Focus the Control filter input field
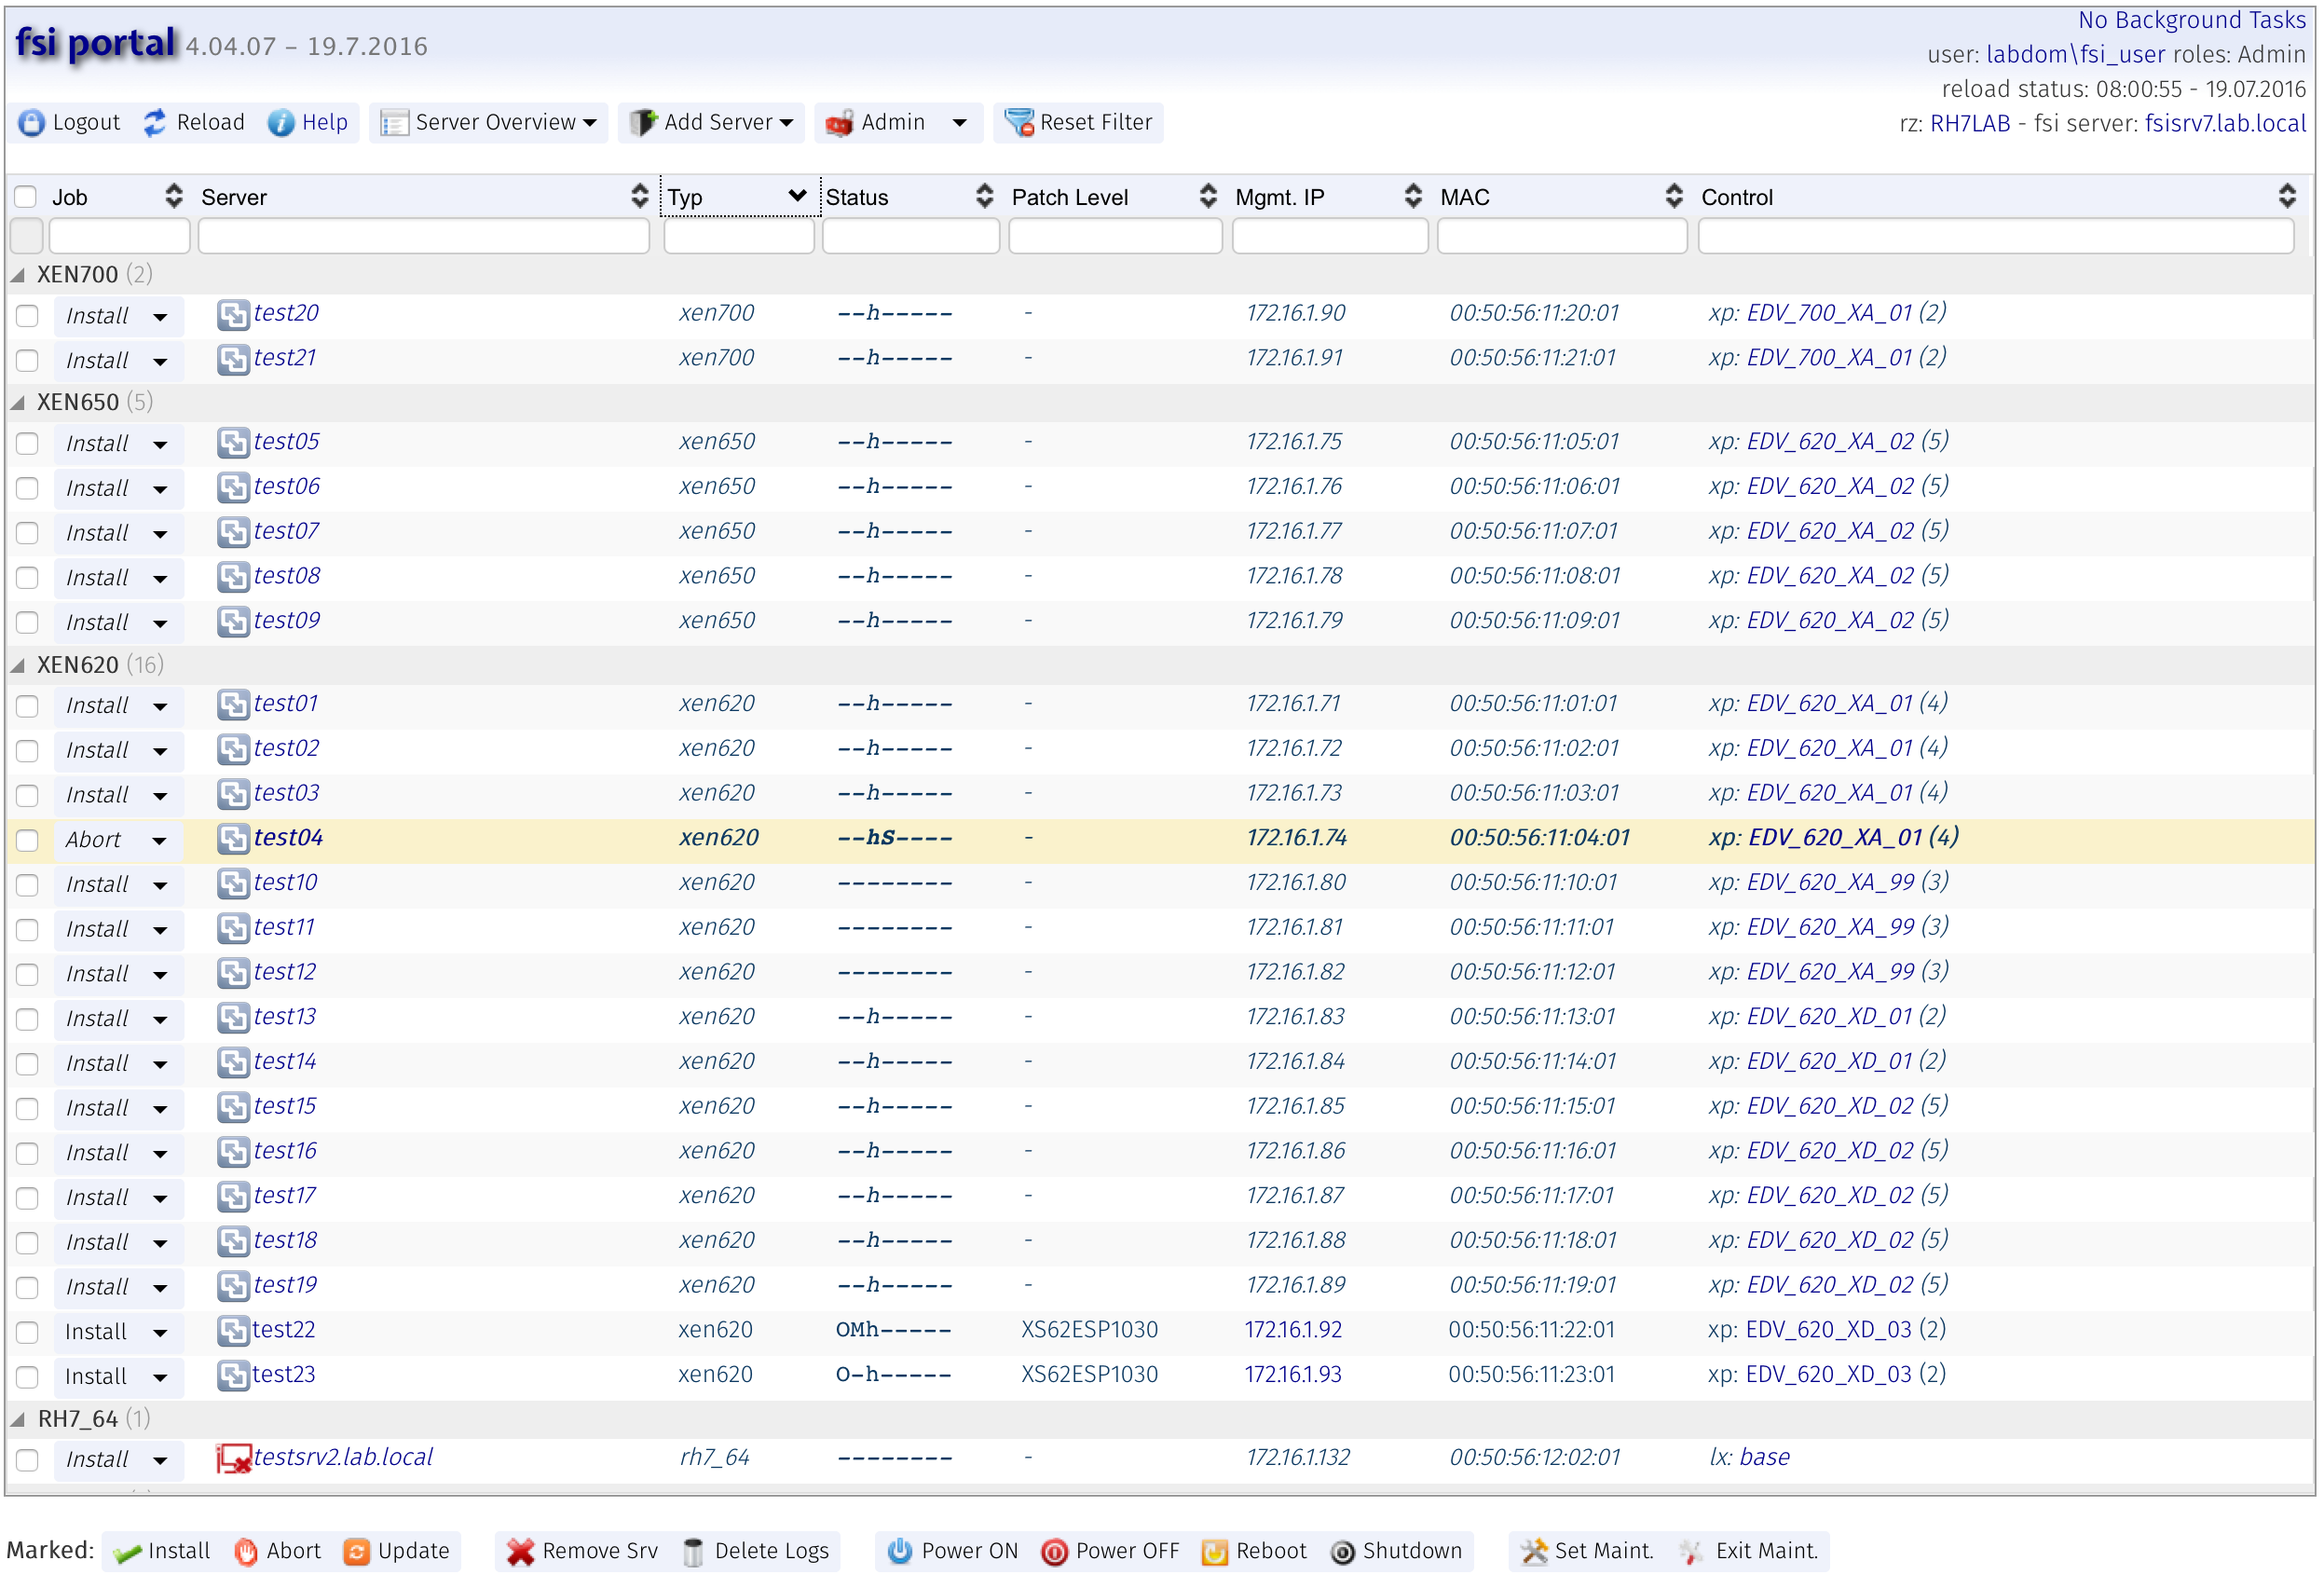The height and width of the screenshot is (1588, 2324). [x=1996, y=236]
